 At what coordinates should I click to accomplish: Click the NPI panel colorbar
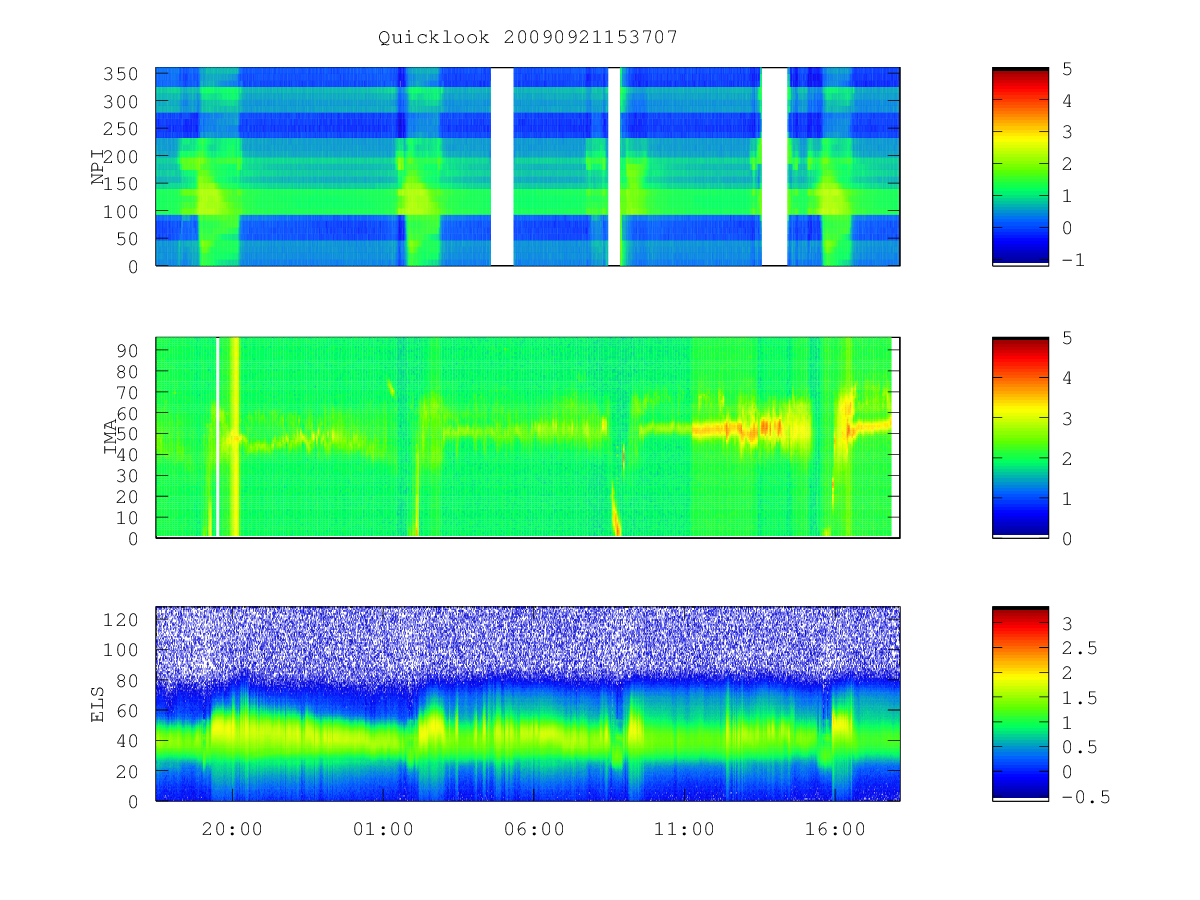1020,167
